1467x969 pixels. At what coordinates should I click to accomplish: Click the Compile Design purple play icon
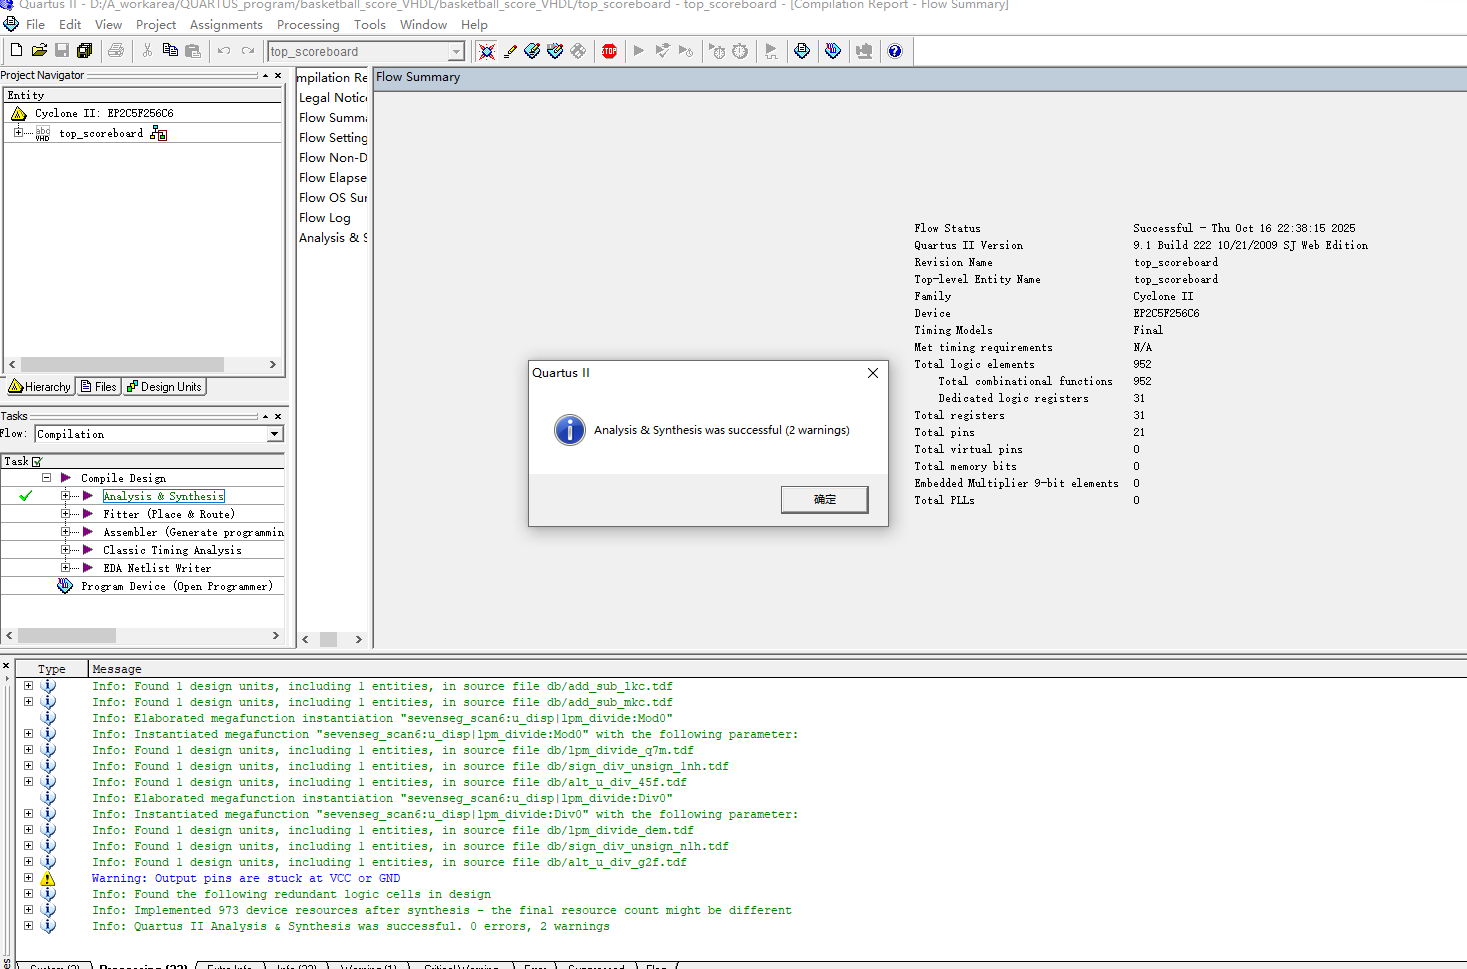pos(66,478)
